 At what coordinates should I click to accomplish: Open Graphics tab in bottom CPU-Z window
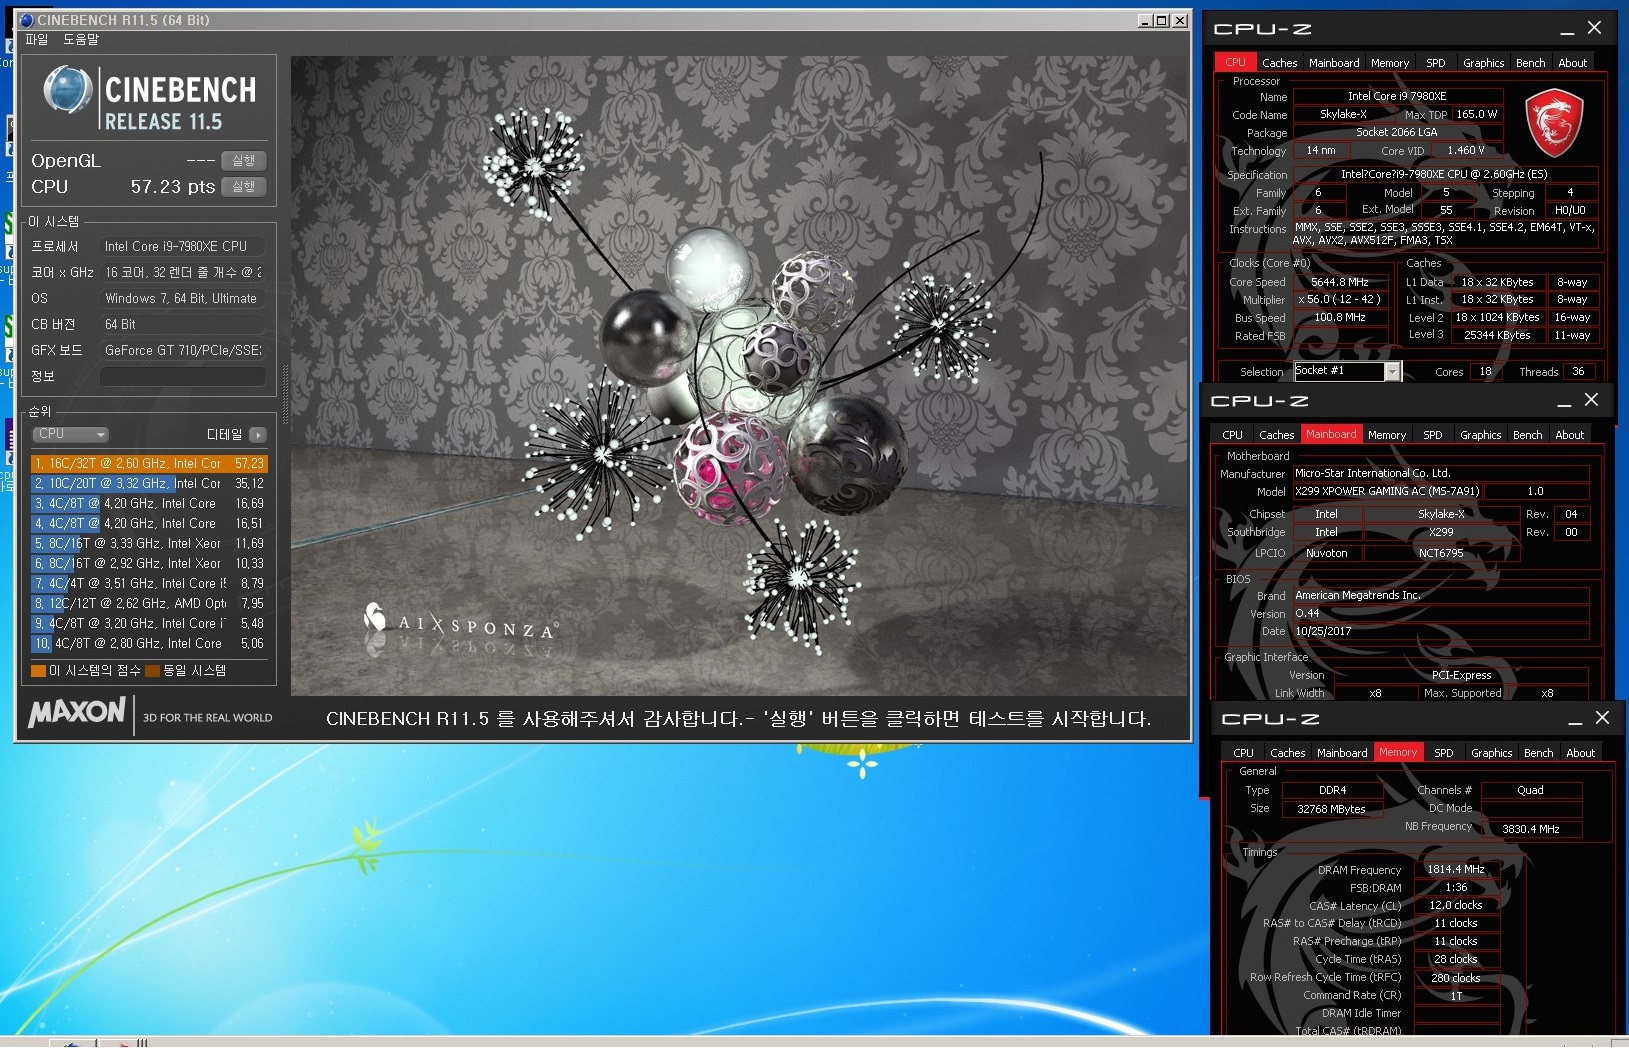1491,753
